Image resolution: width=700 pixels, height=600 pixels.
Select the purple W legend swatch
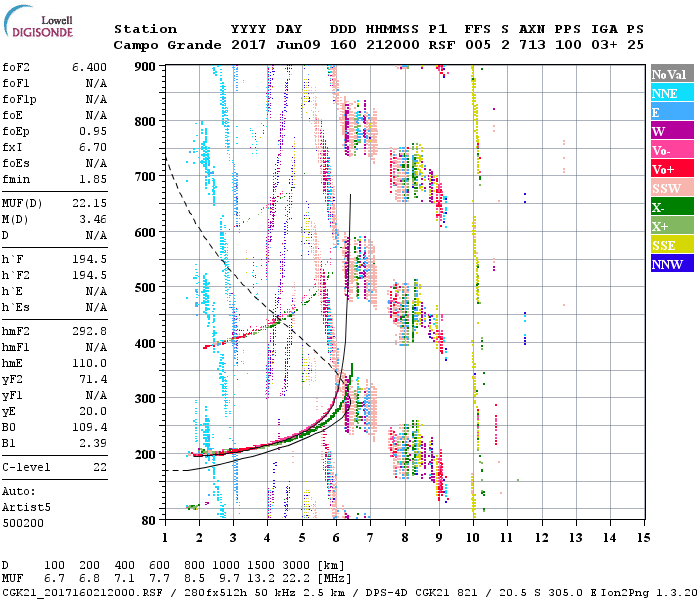(670, 131)
